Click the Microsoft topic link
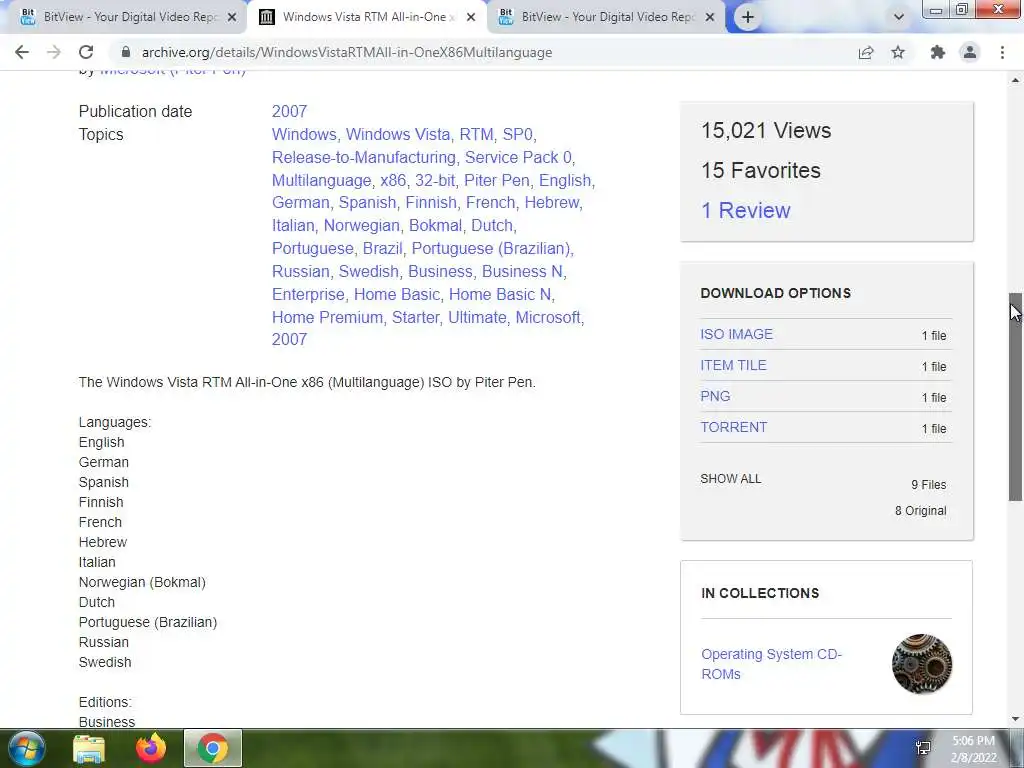Screen dimensions: 1024x768 548,317
